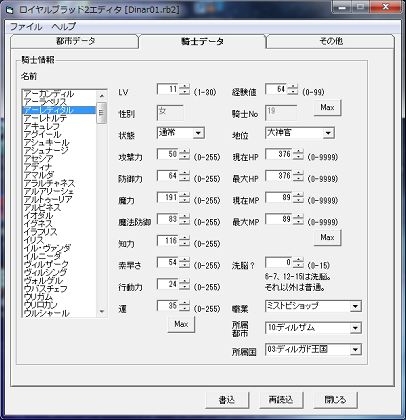Select the 騎士データ tab
406x420 pixels.
coord(202,41)
